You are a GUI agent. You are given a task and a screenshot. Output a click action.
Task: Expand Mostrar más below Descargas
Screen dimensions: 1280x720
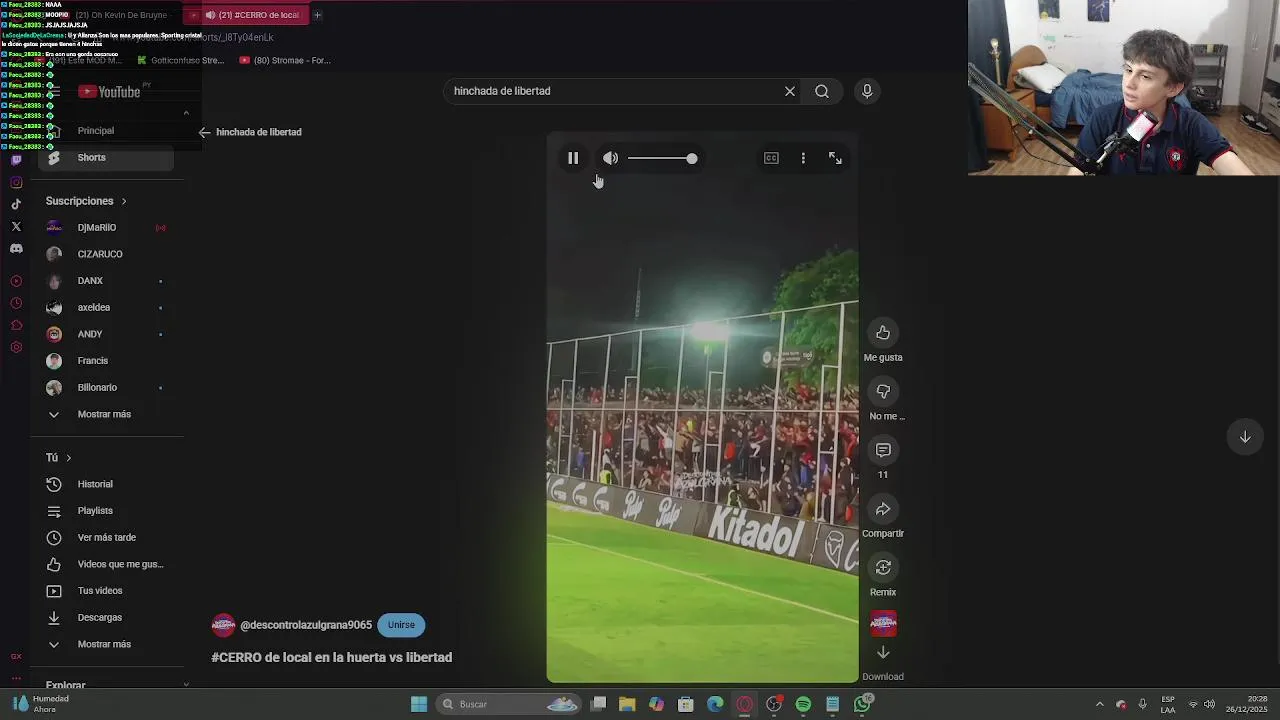(106, 644)
